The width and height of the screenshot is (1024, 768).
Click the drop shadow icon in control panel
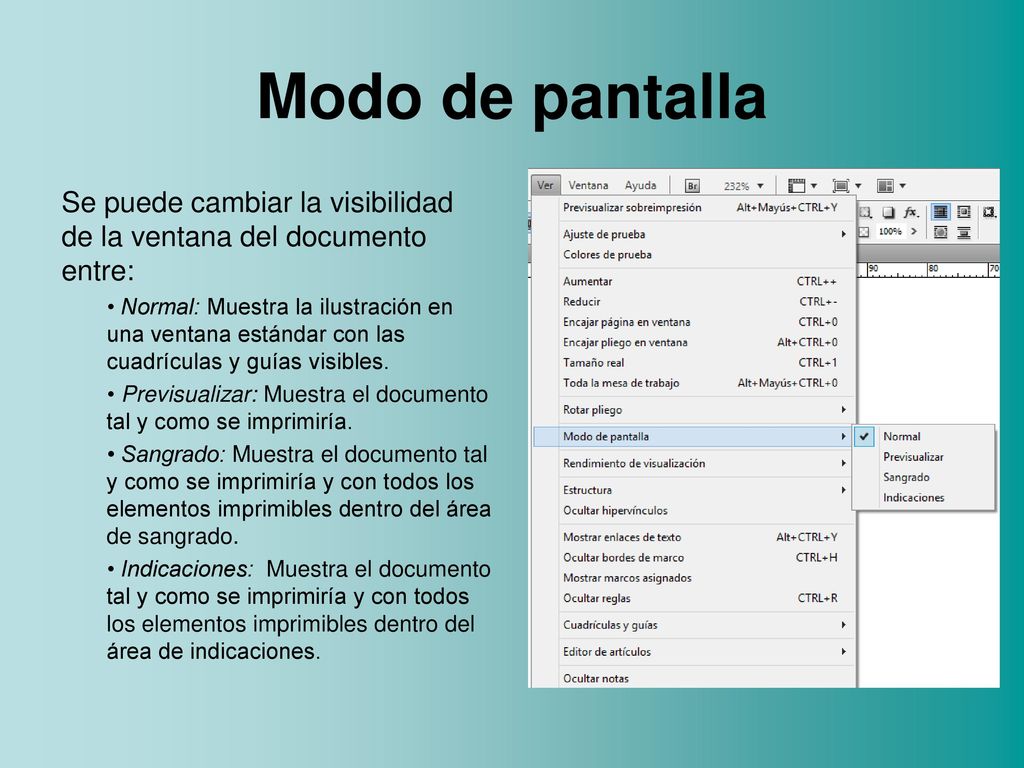(x=888, y=212)
